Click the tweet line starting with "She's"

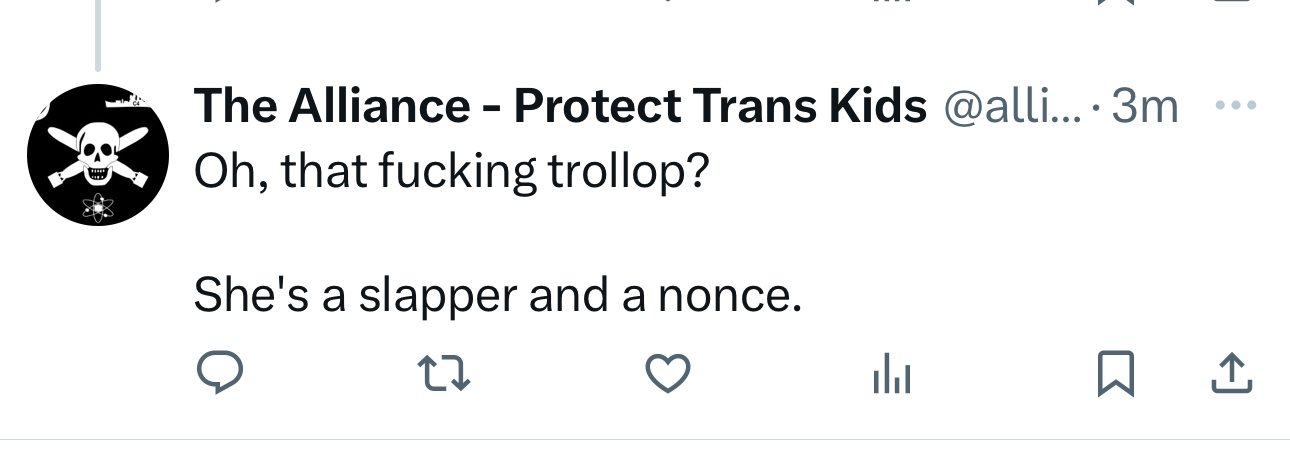(x=497, y=294)
